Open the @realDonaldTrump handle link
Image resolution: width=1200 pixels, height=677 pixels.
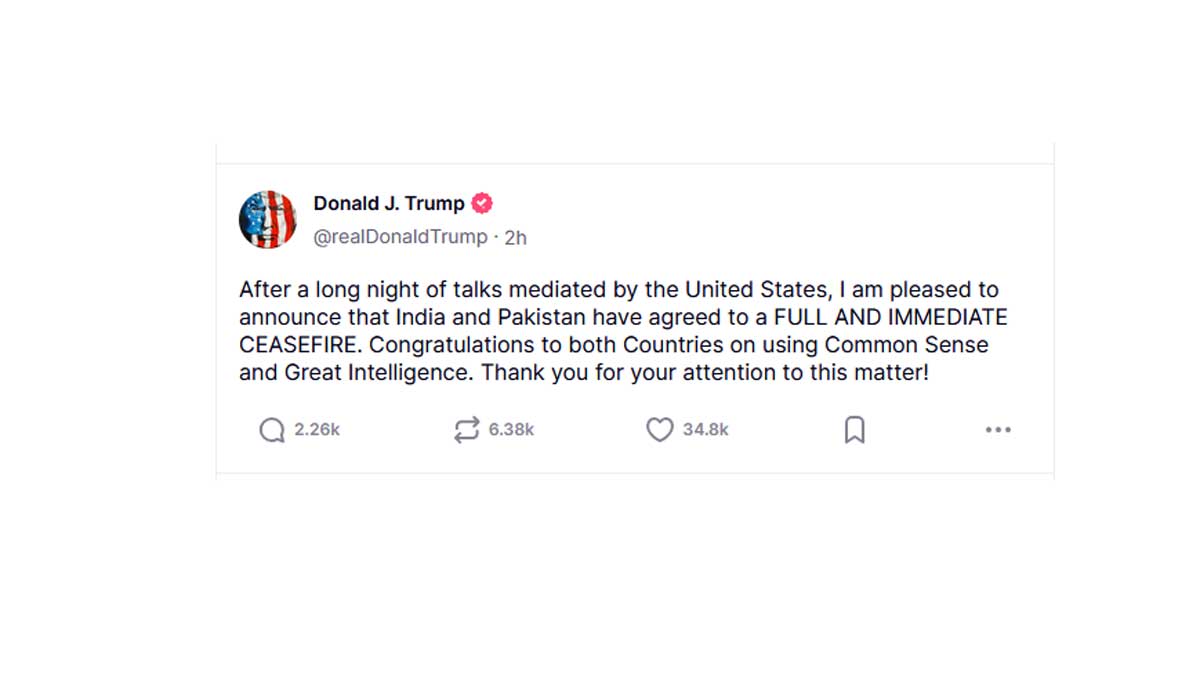(x=400, y=237)
